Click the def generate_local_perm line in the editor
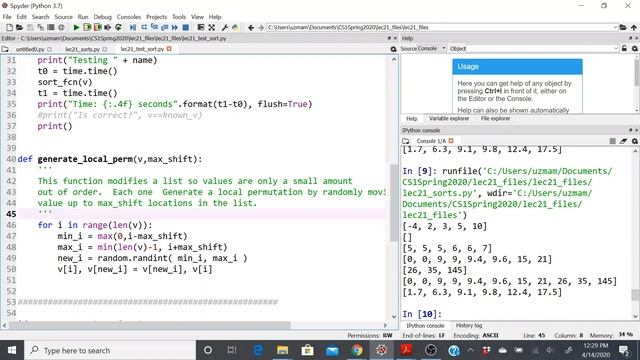Image resolution: width=640 pixels, height=360 pixels. [x=110, y=159]
